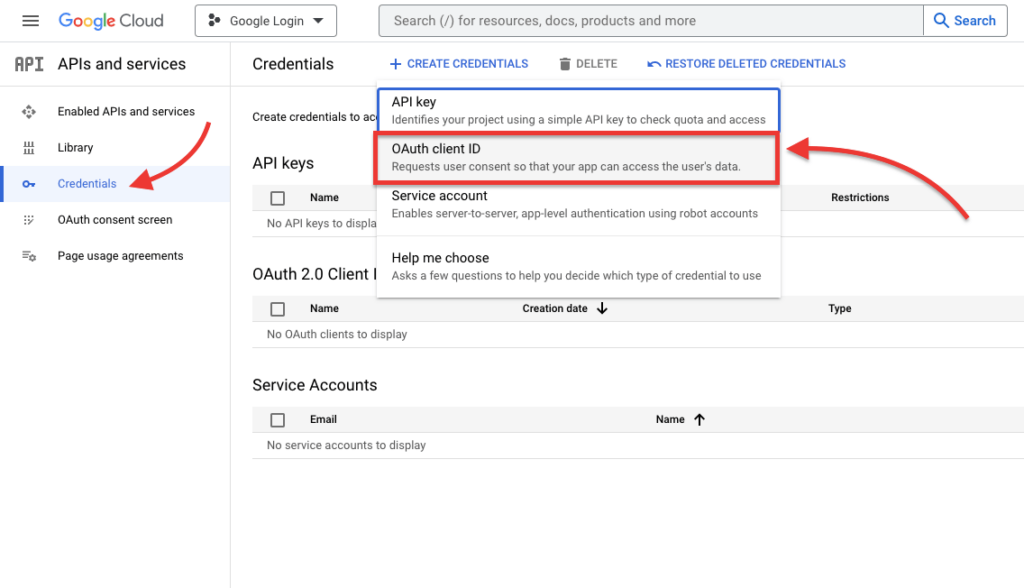
Task: Click the project dots icon in selector
Action: tap(214, 21)
